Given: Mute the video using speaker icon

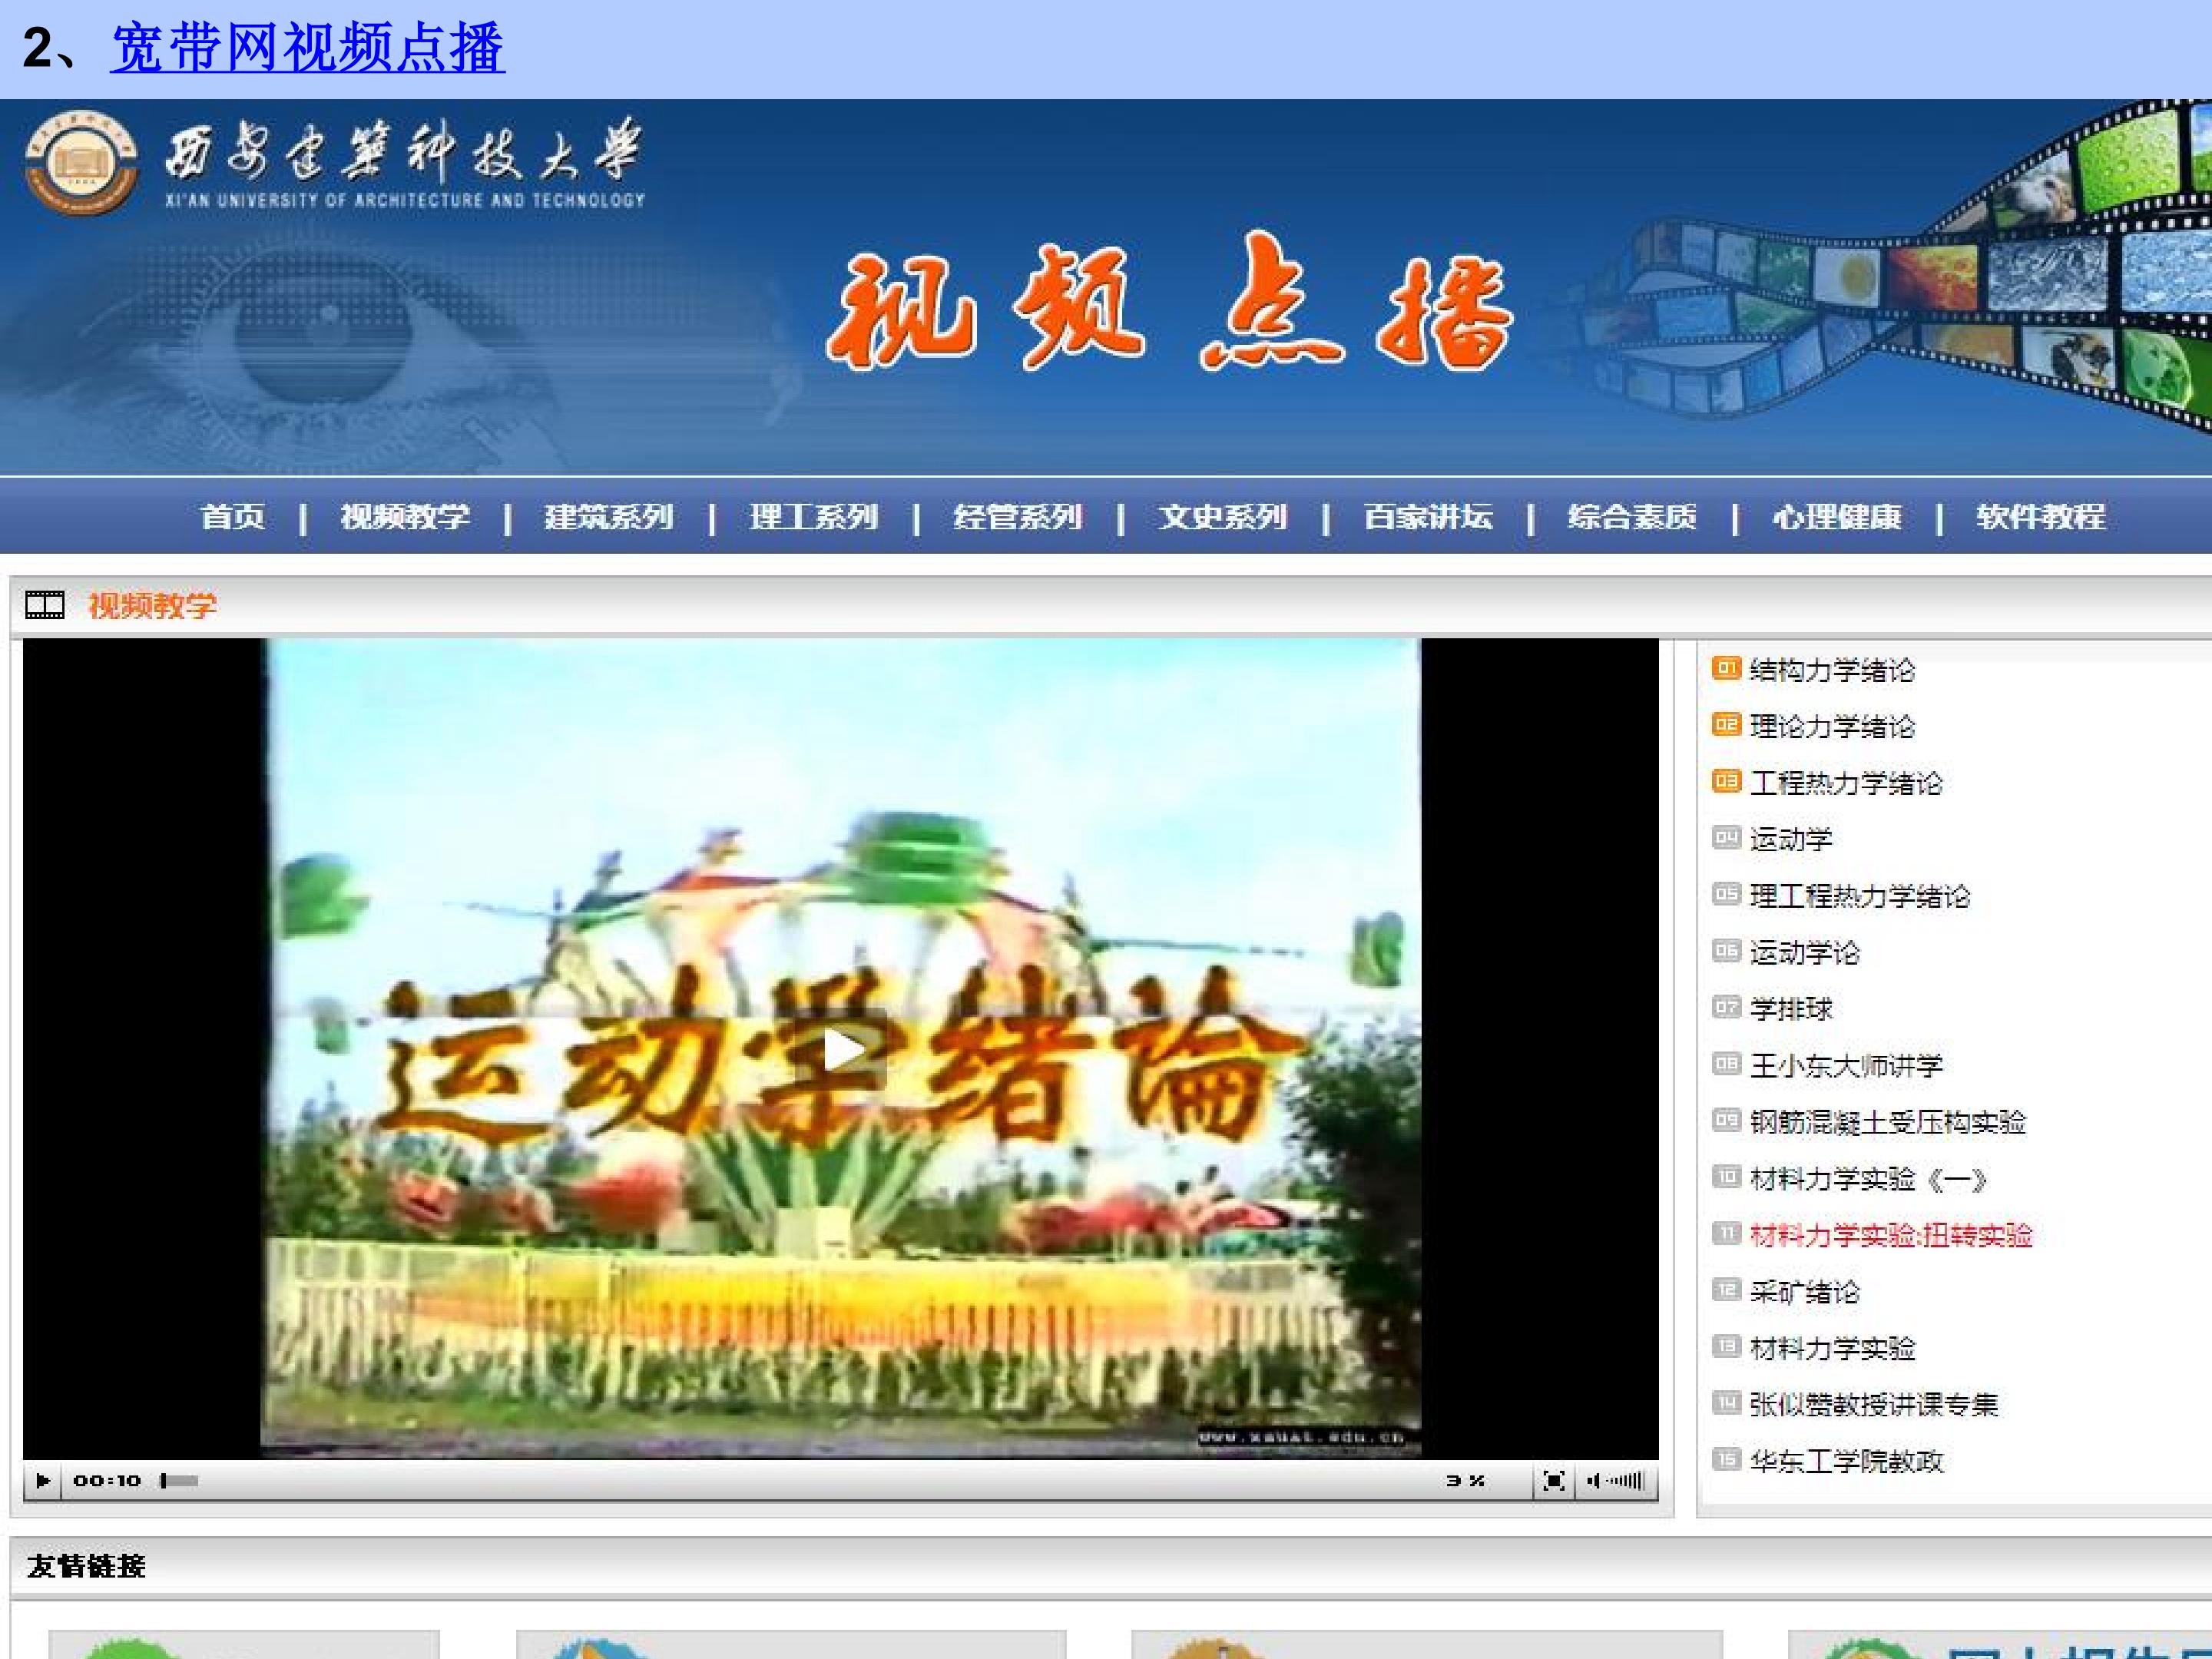Looking at the screenshot, I should click(1592, 1481).
